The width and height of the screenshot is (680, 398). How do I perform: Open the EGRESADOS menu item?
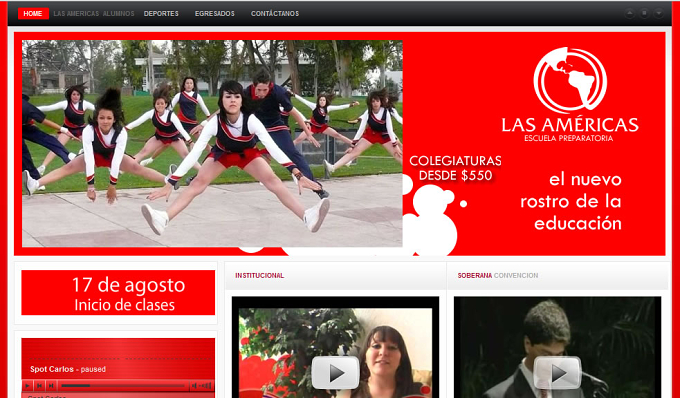(215, 14)
